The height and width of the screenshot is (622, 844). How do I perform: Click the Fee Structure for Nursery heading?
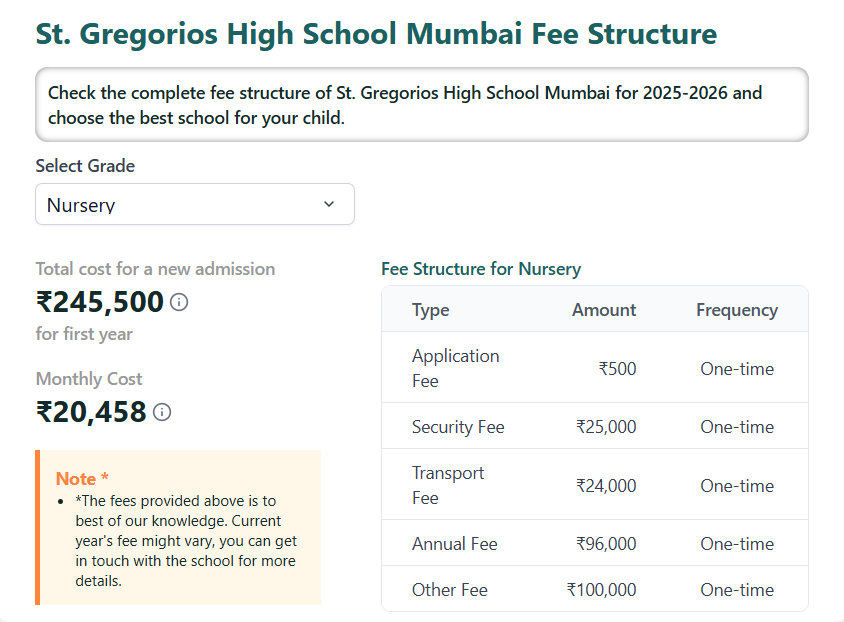[x=480, y=269]
